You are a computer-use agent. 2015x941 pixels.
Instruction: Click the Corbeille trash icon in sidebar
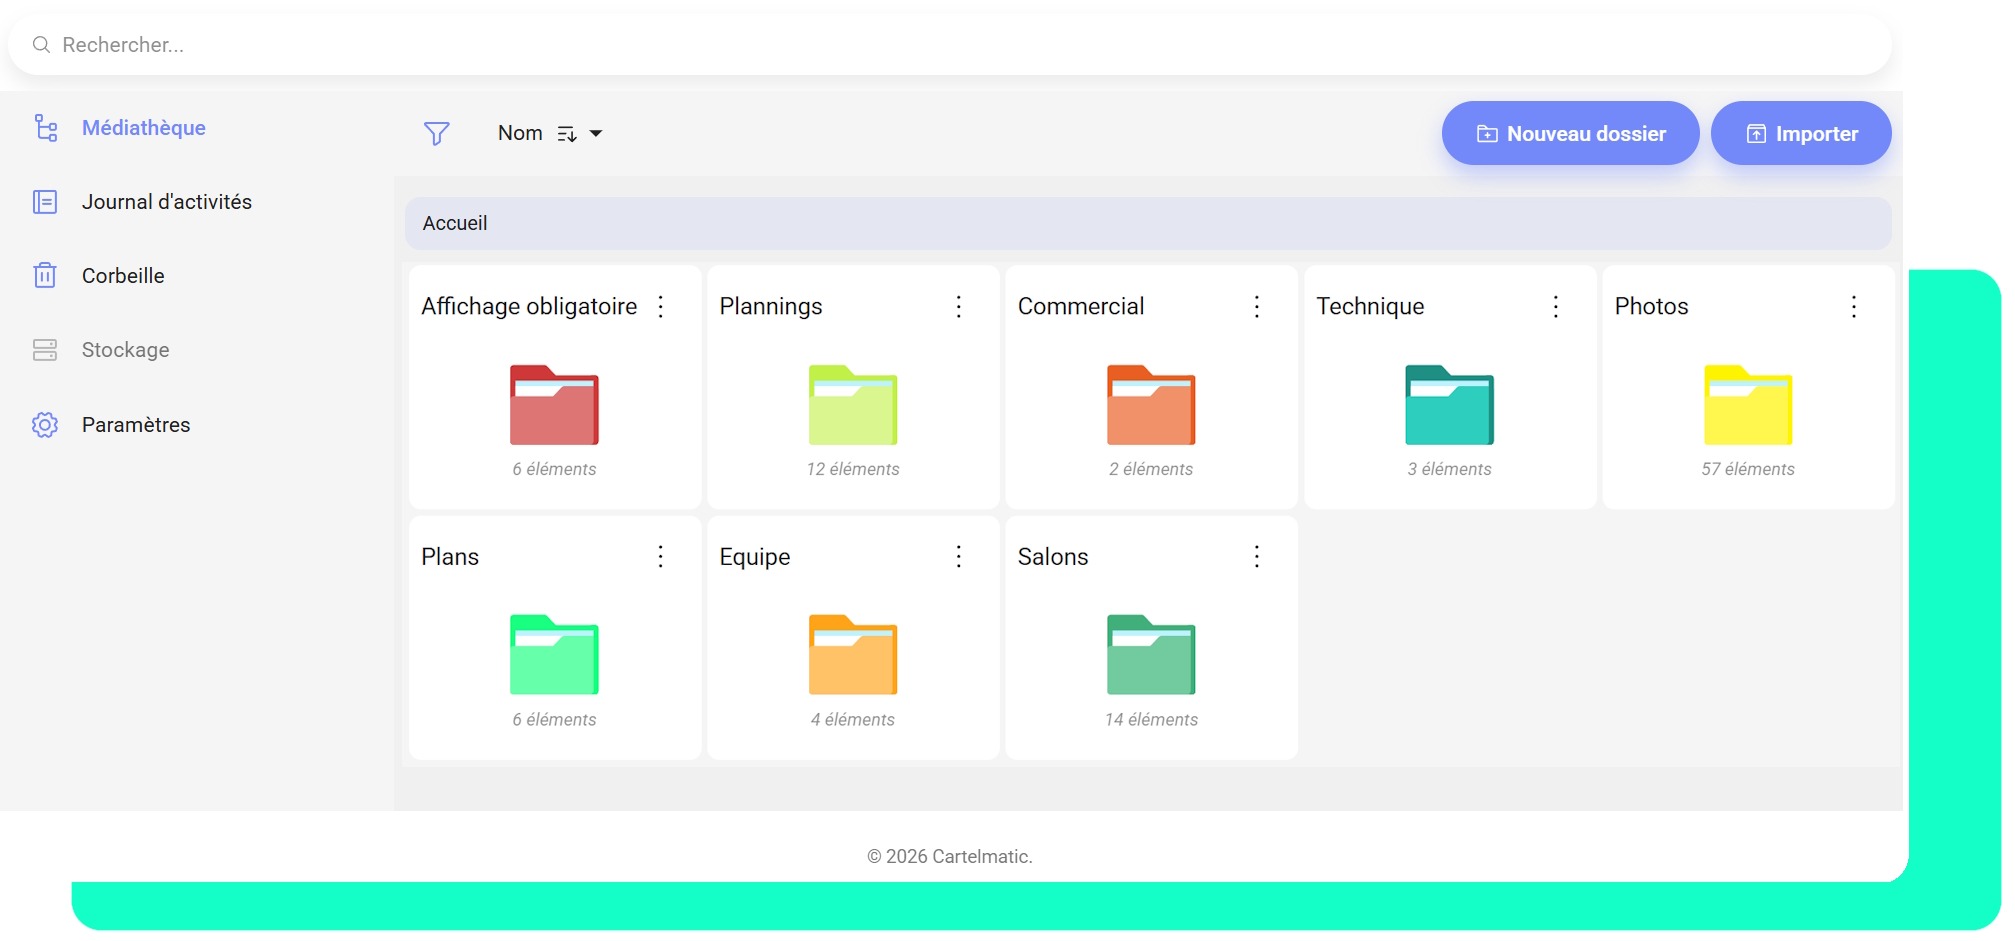pyautogui.click(x=45, y=275)
